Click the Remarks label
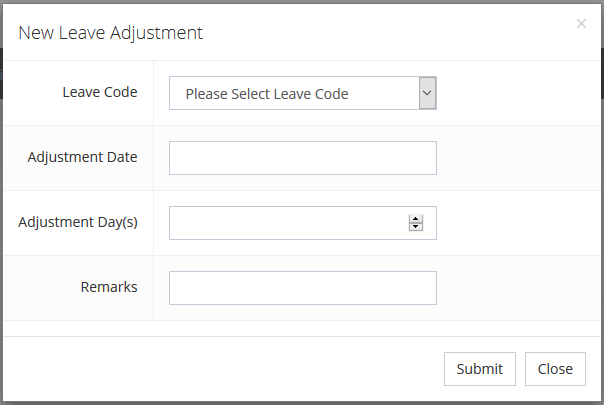Image resolution: width=604 pixels, height=405 pixels. tap(109, 287)
